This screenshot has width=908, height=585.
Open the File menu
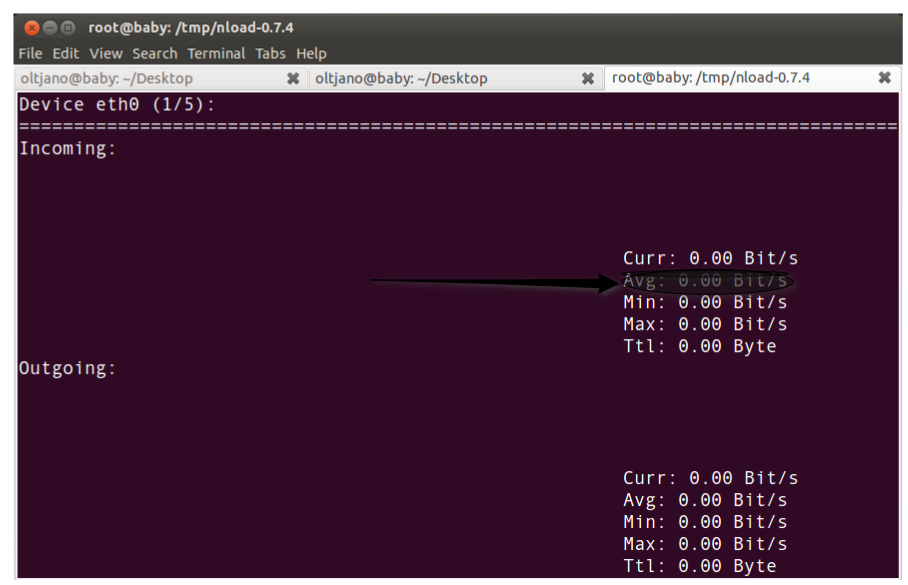click(x=29, y=53)
